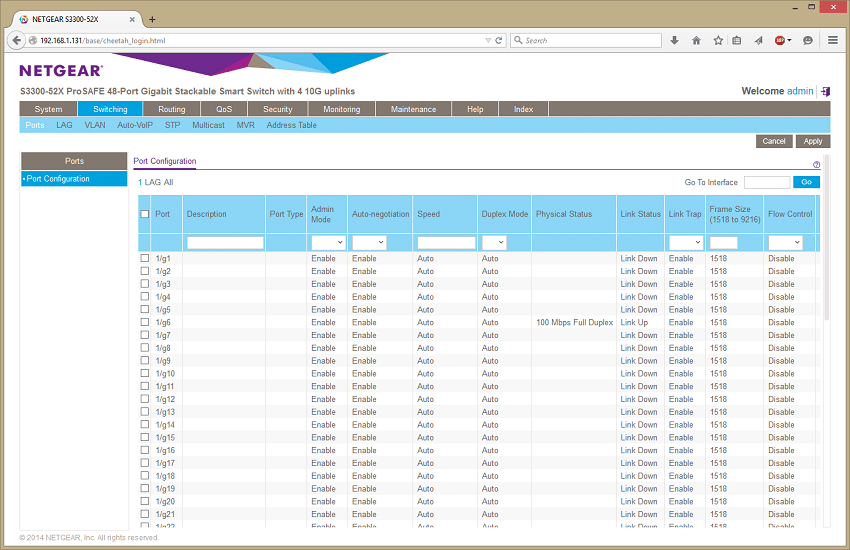Open the bookmarks list icon
850x550 pixels.
(x=737, y=40)
